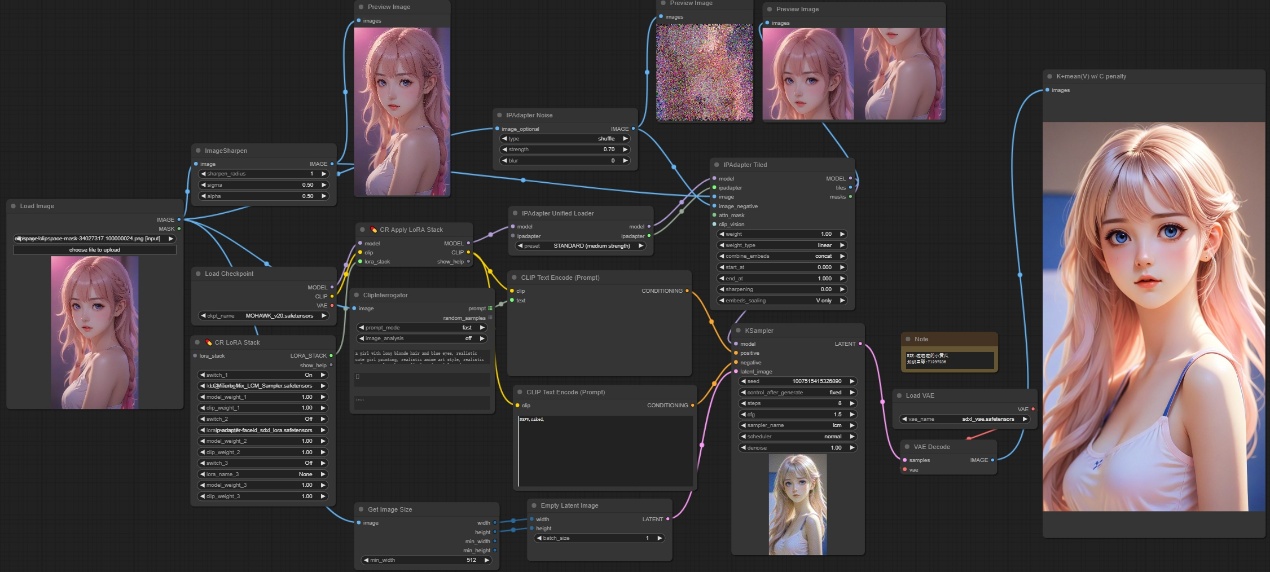This screenshot has height=572, width=1270.
Task: Click the VAE Decode IMAGE output connector
Action: click(992, 460)
